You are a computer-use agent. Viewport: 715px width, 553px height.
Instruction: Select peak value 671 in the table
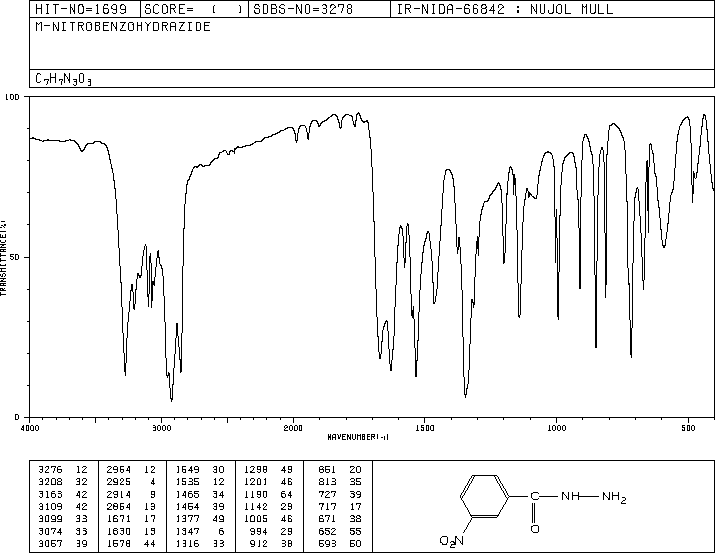coord(327,519)
